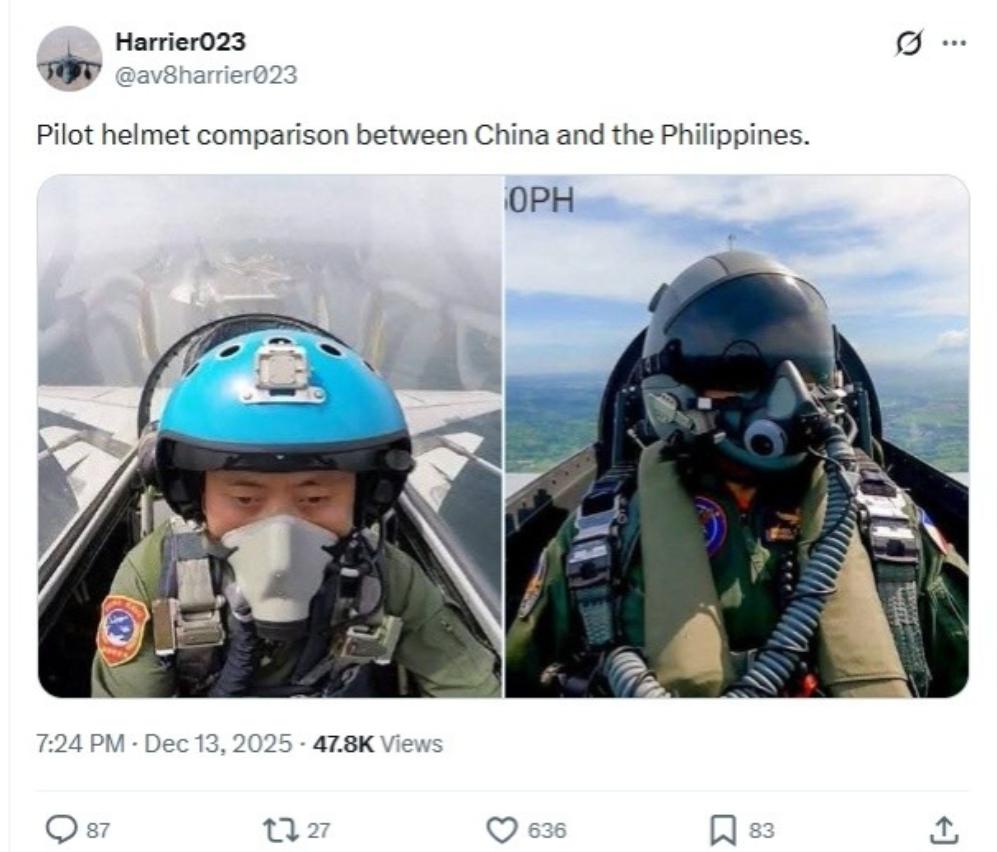This screenshot has height=852, width=997.
Task: Bookmark this post
Action: click(723, 830)
